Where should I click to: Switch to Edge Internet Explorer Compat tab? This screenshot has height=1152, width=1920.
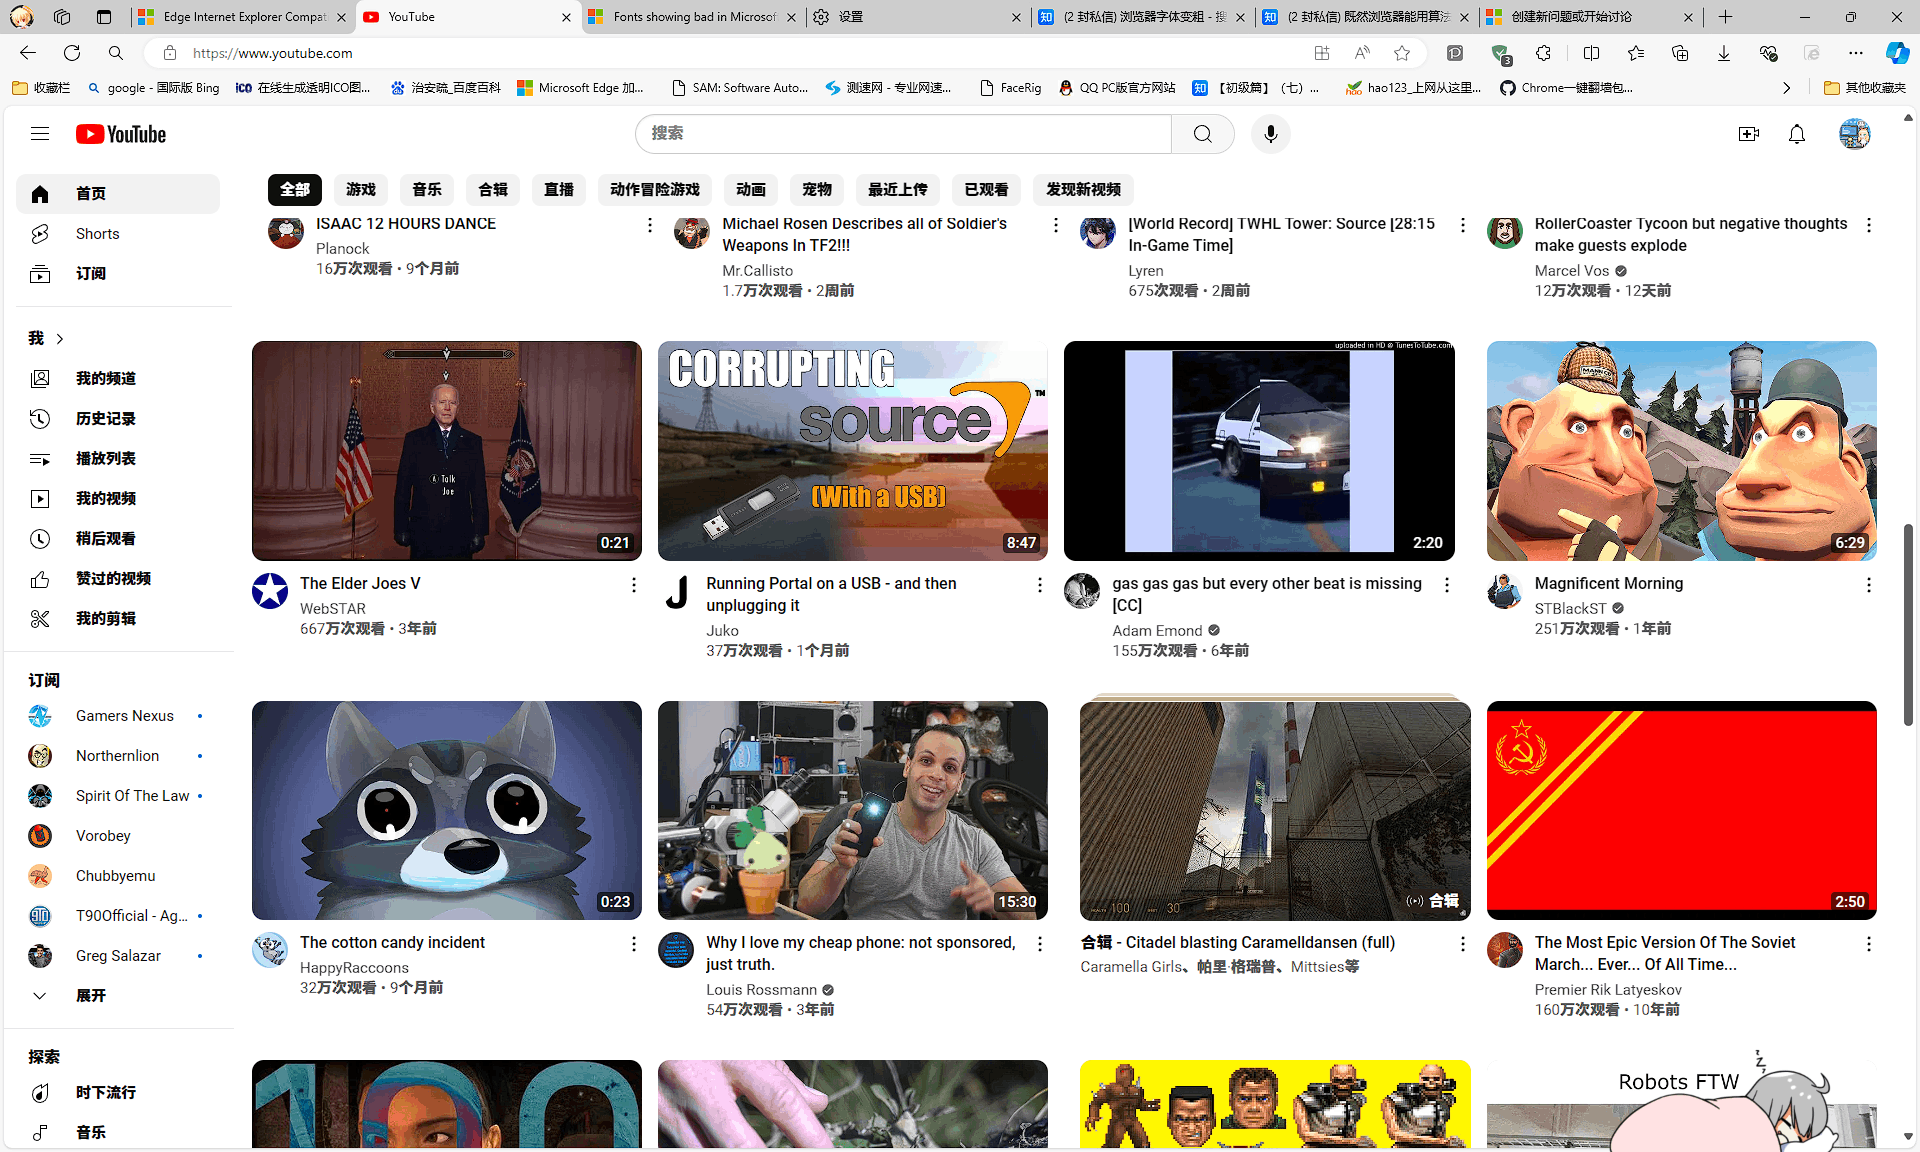(x=243, y=17)
